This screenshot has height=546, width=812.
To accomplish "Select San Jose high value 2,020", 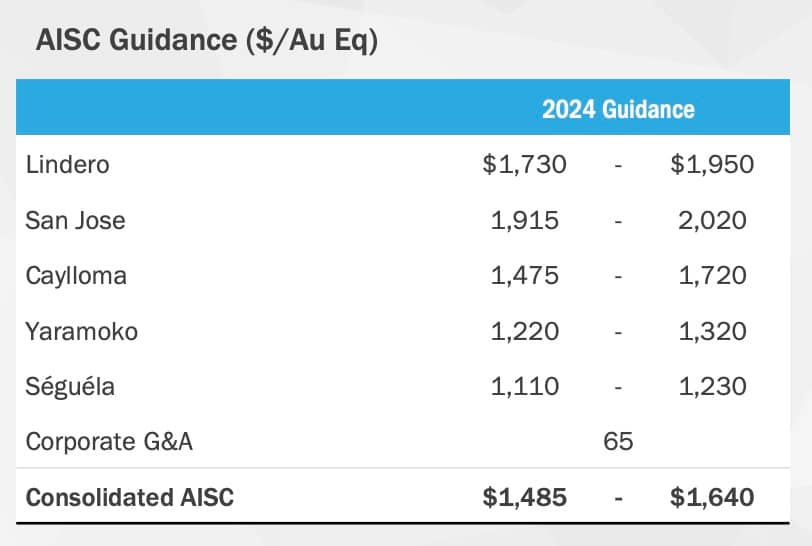I will point(712,220).
